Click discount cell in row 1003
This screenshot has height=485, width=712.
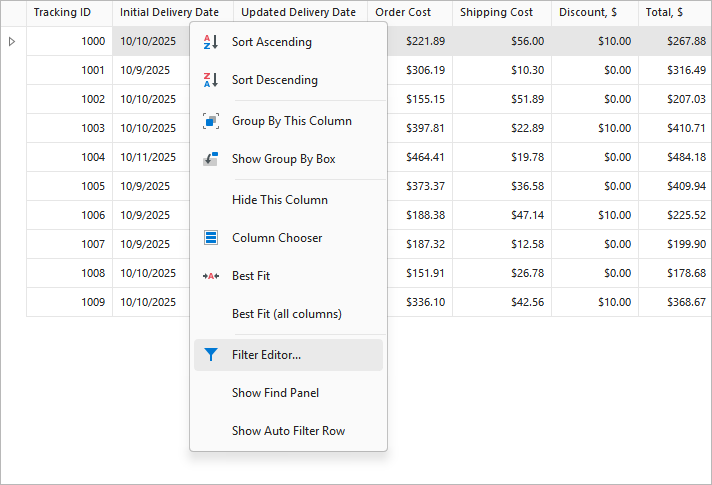pos(595,129)
